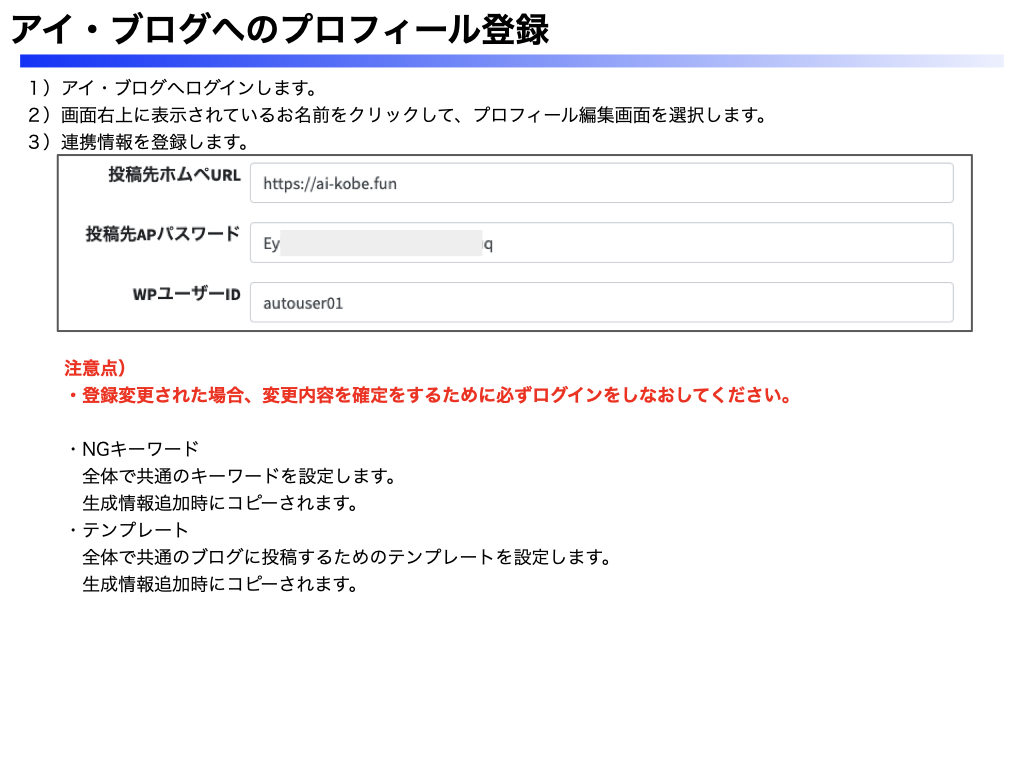Click the WPユーザーID label
Image resolution: width=1024 pixels, height=768 pixels.
click(x=186, y=294)
